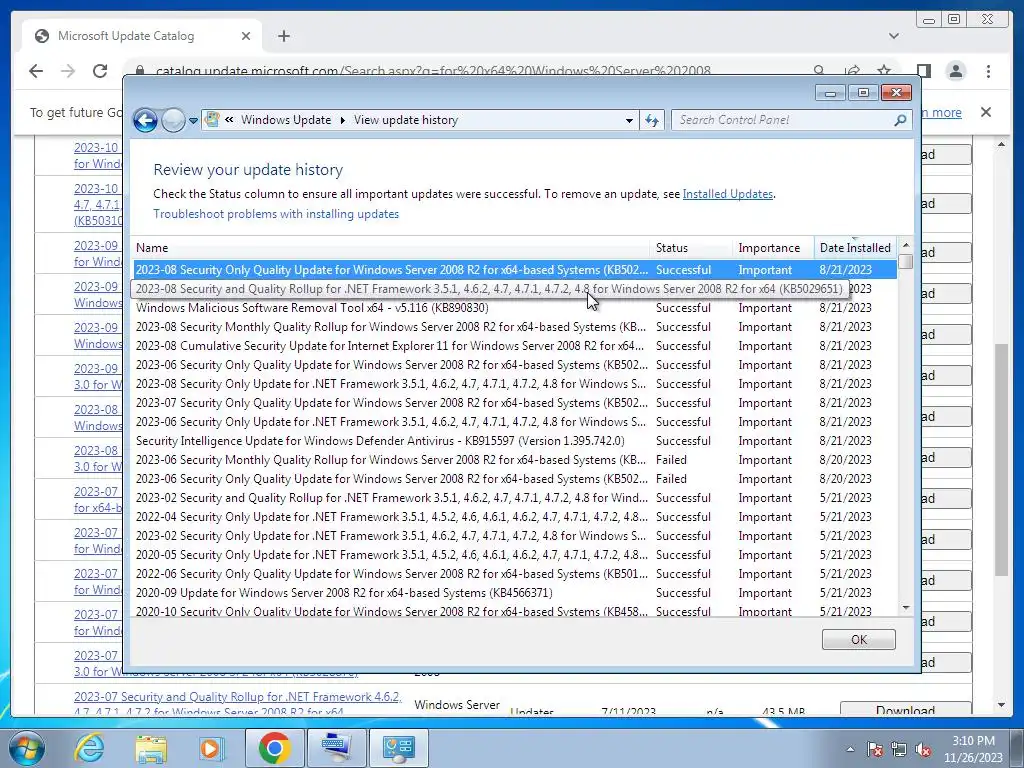The image size is (1024, 768).
Task: Switch to Control Panel taskbar item
Action: click(x=399, y=748)
